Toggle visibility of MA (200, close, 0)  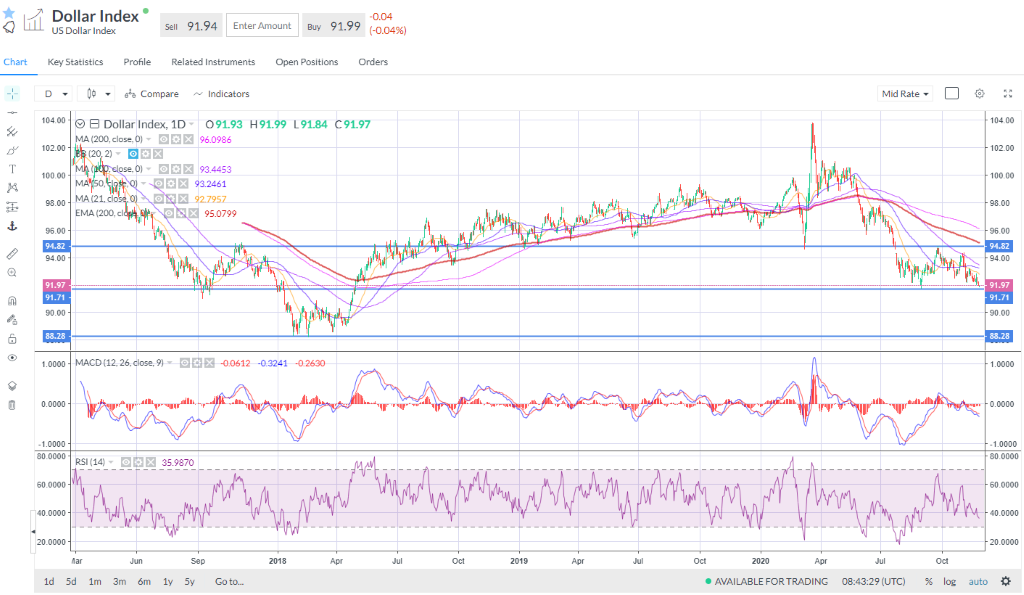coord(164,139)
